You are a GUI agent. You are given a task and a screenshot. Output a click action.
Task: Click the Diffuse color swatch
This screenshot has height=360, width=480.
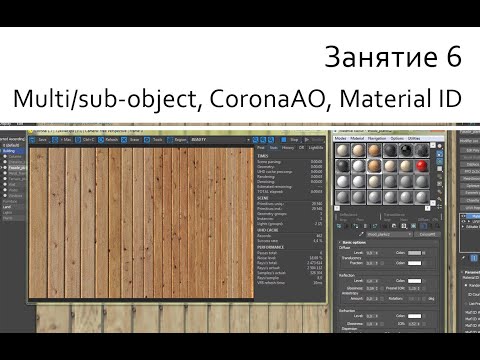coord(414,253)
